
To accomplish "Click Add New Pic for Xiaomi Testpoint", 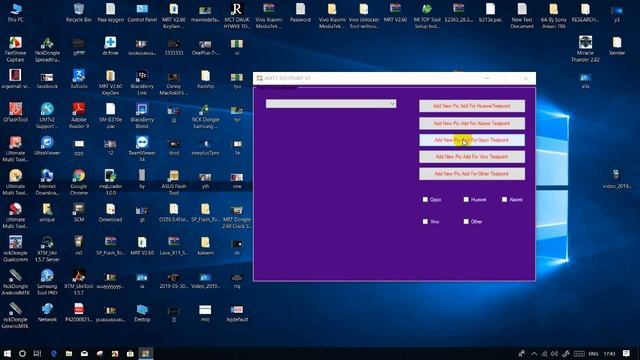I will pos(472,123).
